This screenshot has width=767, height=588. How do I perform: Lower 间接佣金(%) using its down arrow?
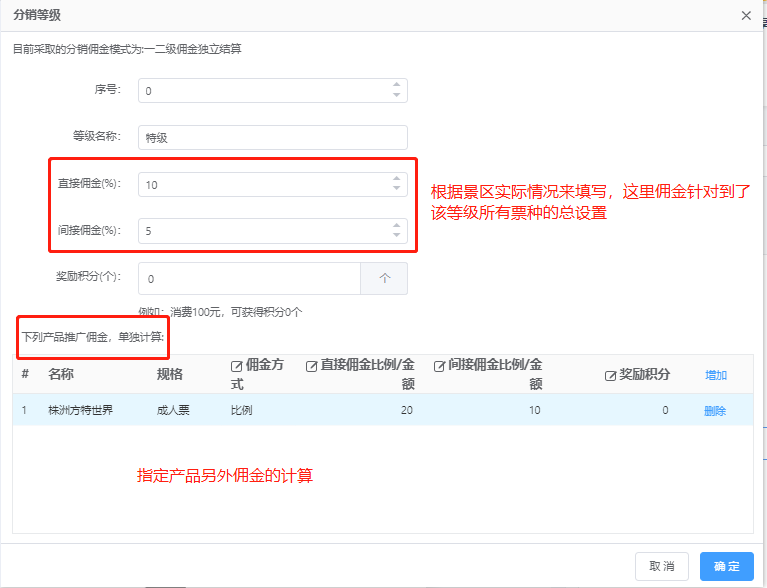point(397,236)
